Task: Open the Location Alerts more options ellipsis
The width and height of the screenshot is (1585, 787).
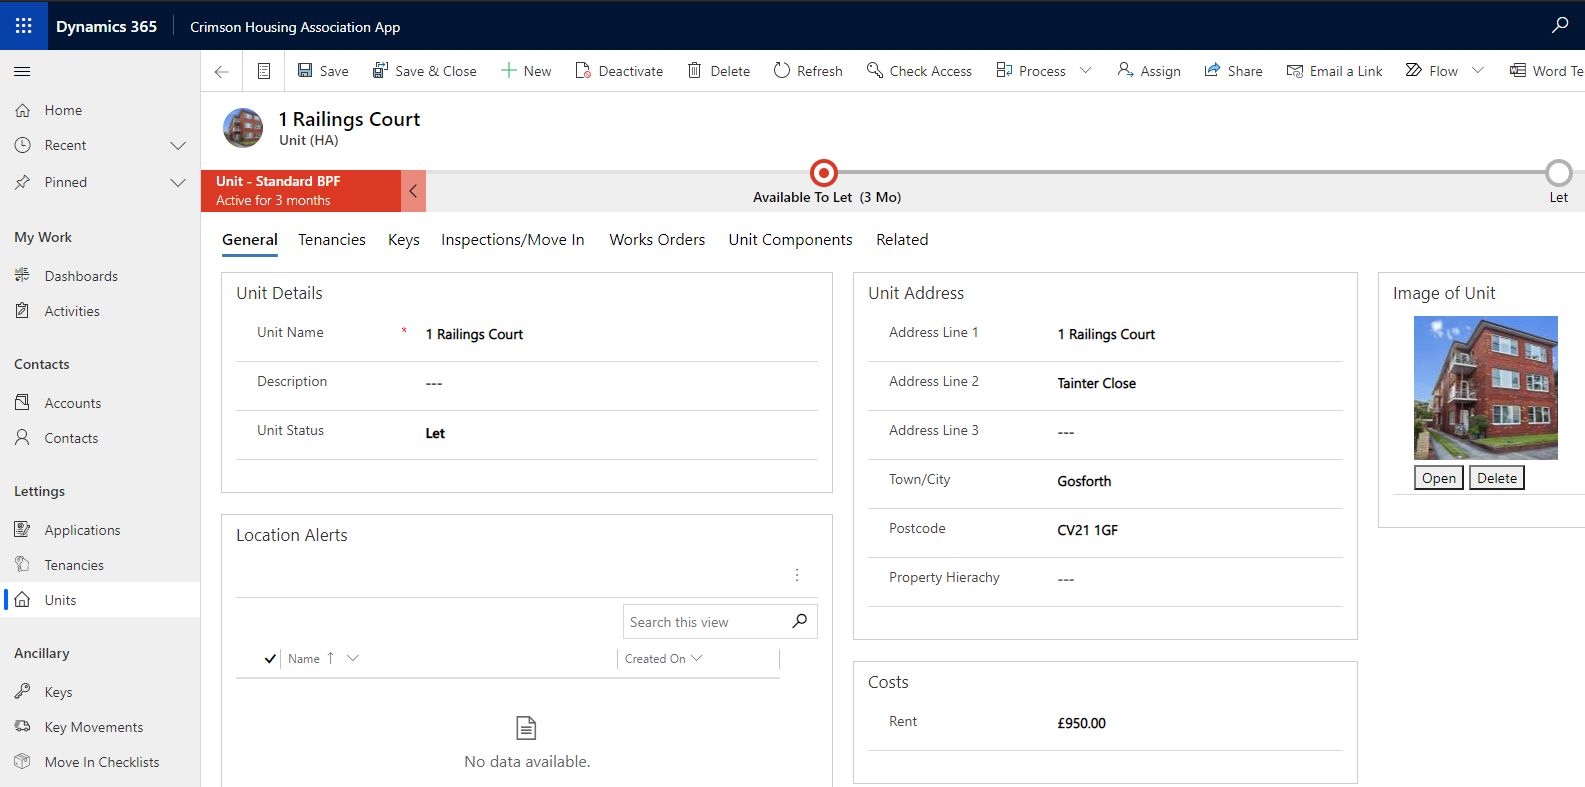Action: click(x=797, y=575)
